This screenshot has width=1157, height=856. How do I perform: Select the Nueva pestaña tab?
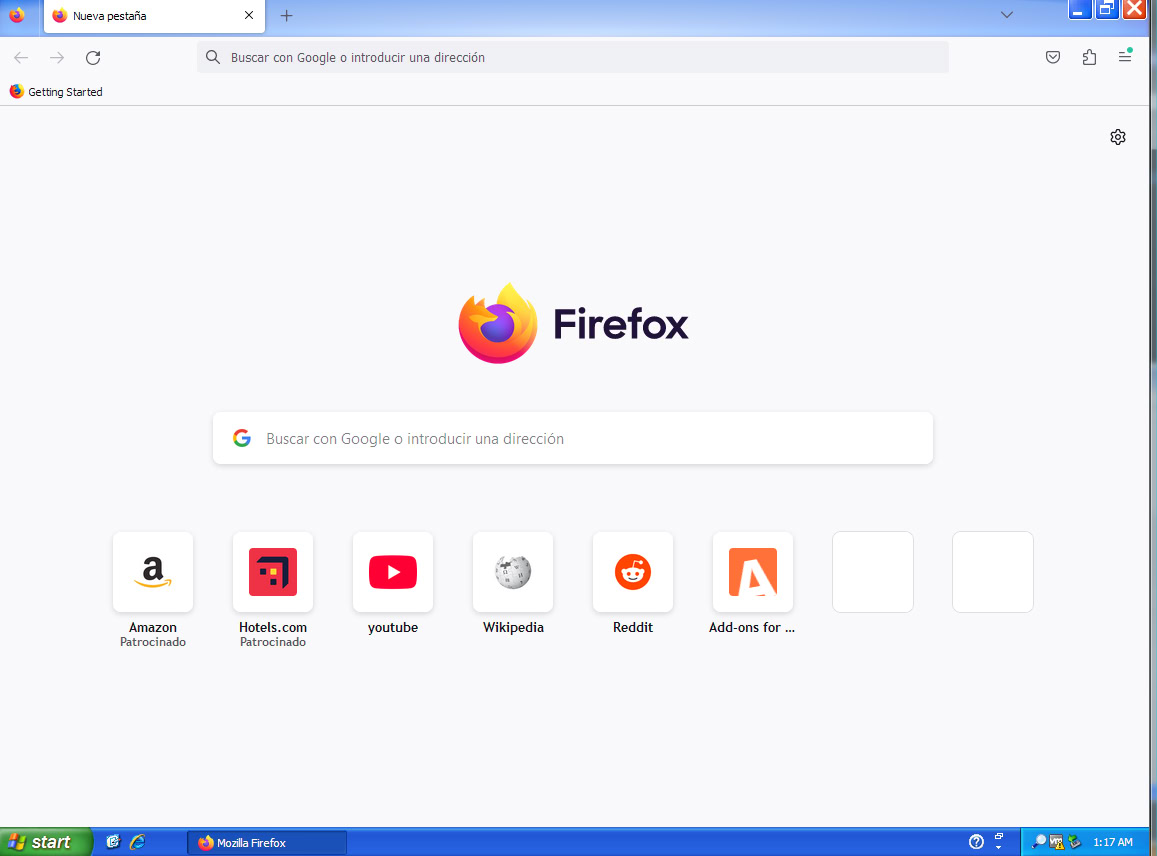coord(154,16)
